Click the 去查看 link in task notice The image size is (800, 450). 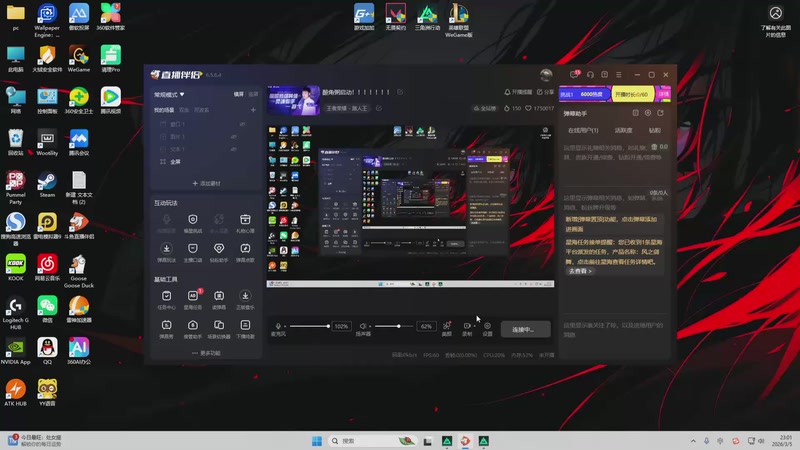(580, 271)
